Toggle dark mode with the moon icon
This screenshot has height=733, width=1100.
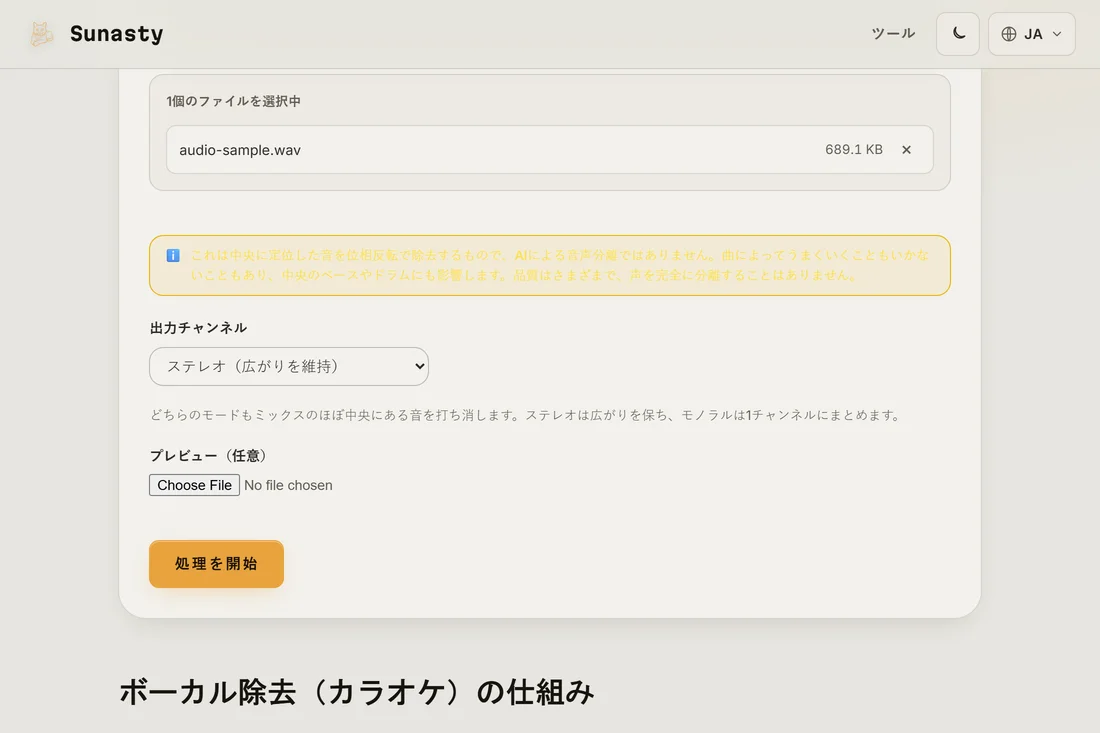coord(958,34)
